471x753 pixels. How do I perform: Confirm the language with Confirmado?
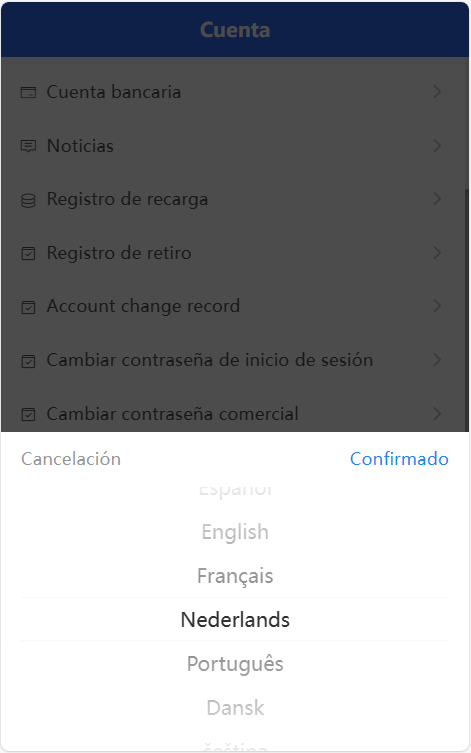pos(399,459)
